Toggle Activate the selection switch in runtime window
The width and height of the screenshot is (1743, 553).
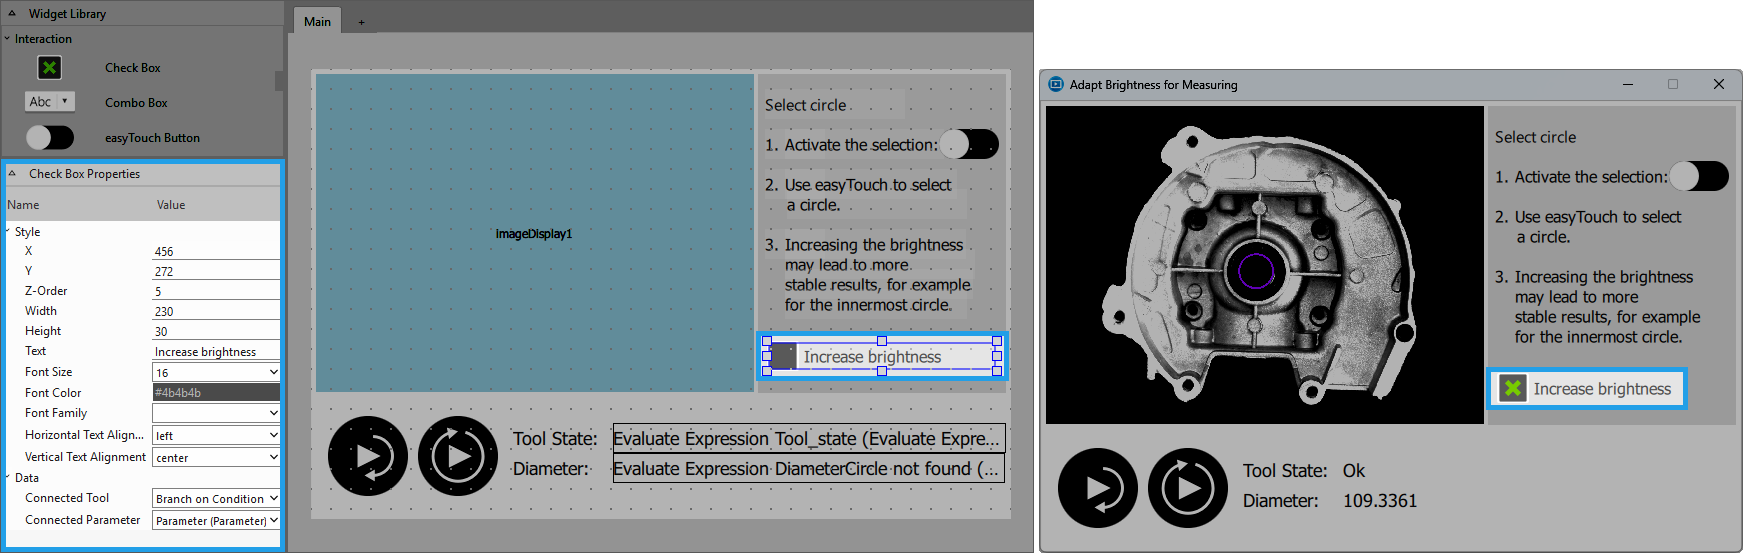(1699, 176)
